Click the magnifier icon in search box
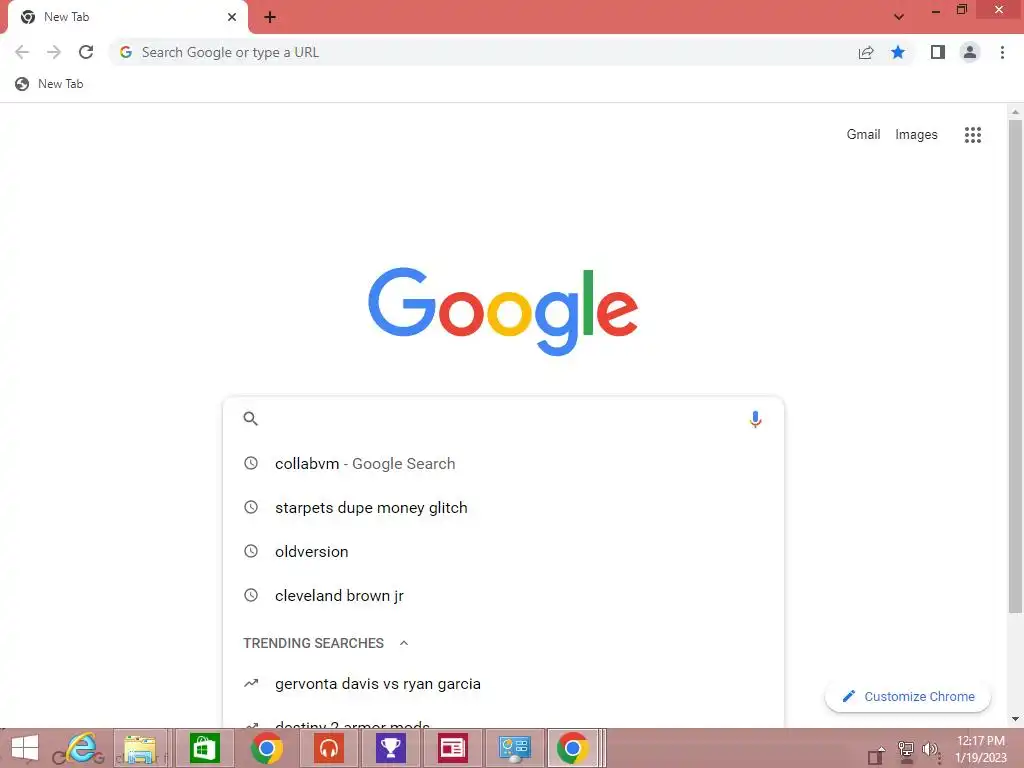 [251, 419]
